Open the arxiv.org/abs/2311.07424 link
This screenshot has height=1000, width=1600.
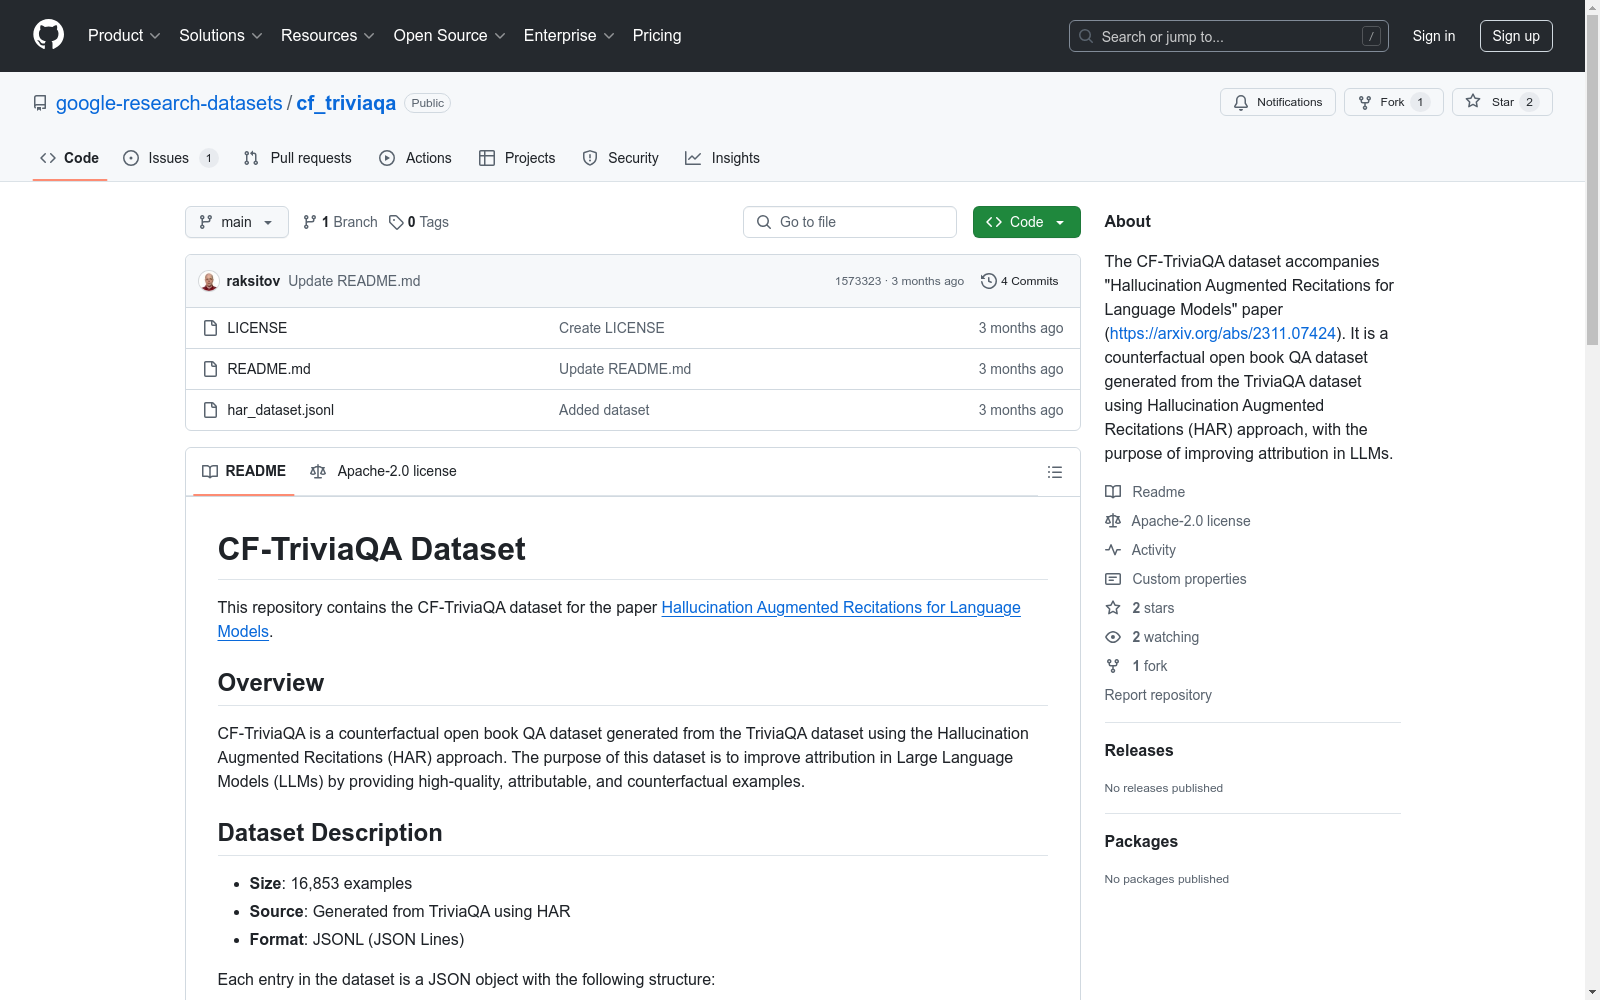(1222, 333)
